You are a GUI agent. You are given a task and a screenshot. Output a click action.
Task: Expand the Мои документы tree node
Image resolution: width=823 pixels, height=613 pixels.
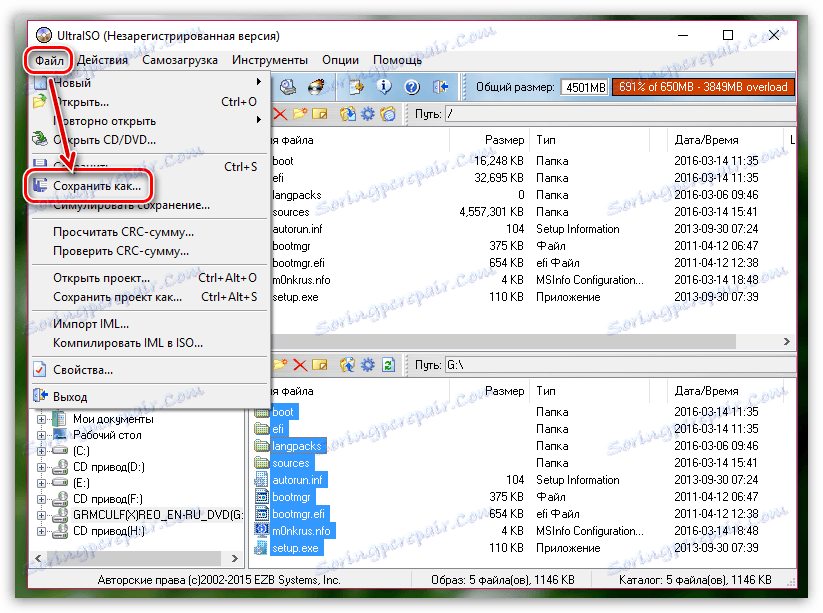(41, 419)
